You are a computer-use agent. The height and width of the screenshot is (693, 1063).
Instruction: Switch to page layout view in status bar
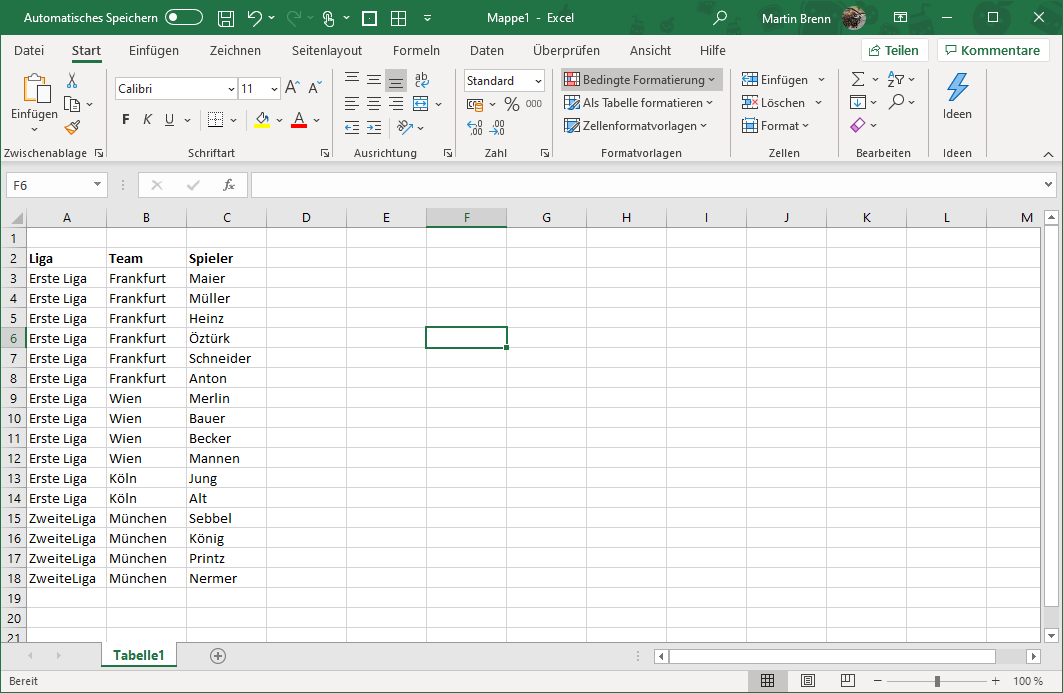807,681
